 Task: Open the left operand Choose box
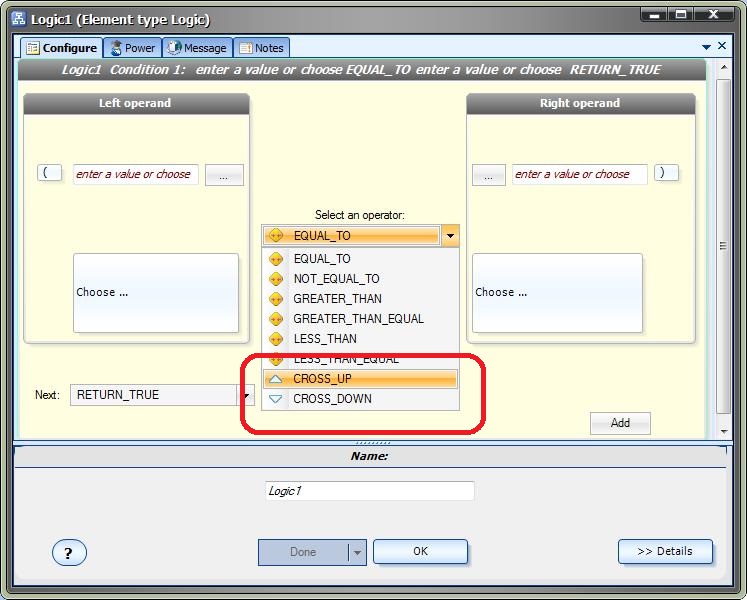pyautogui.click(x=156, y=293)
